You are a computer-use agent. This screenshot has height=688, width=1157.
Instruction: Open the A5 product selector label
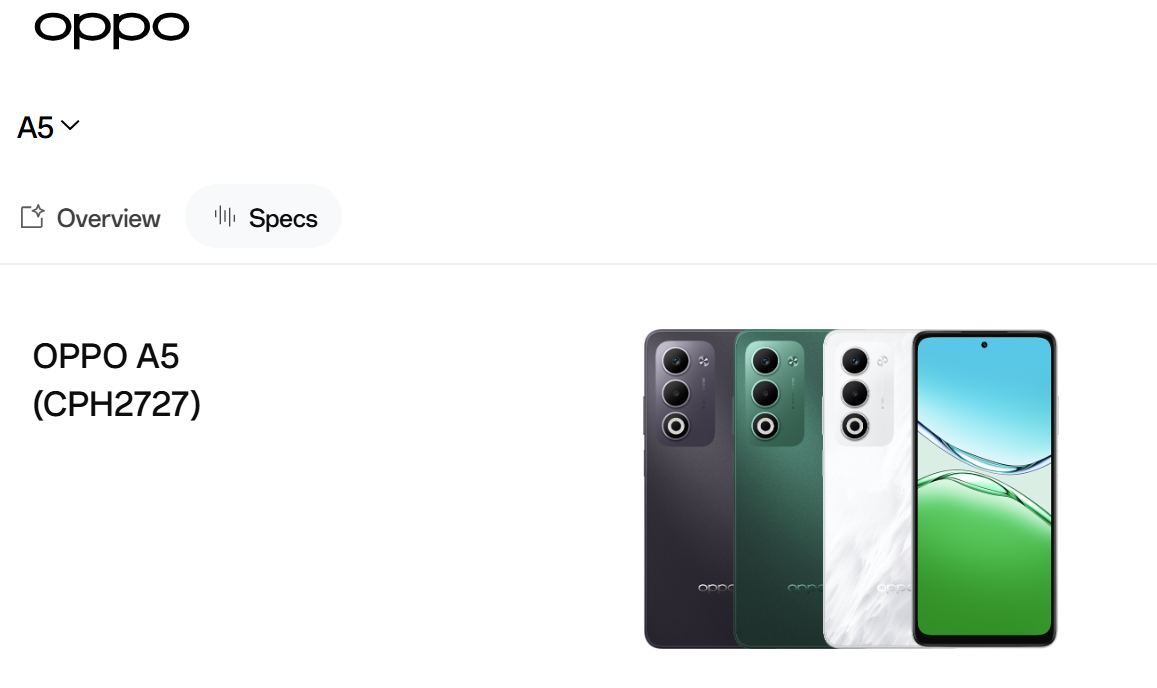pyautogui.click(x=35, y=128)
